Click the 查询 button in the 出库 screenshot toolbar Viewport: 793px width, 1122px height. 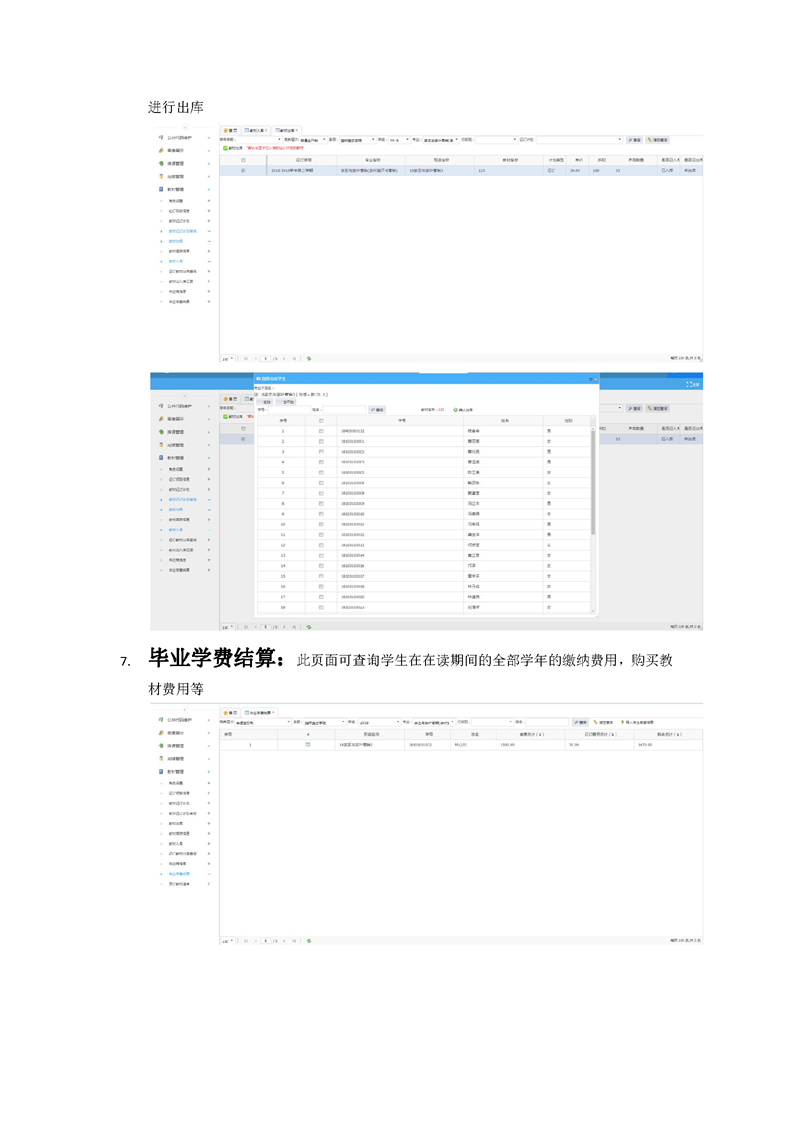pyautogui.click(x=634, y=140)
